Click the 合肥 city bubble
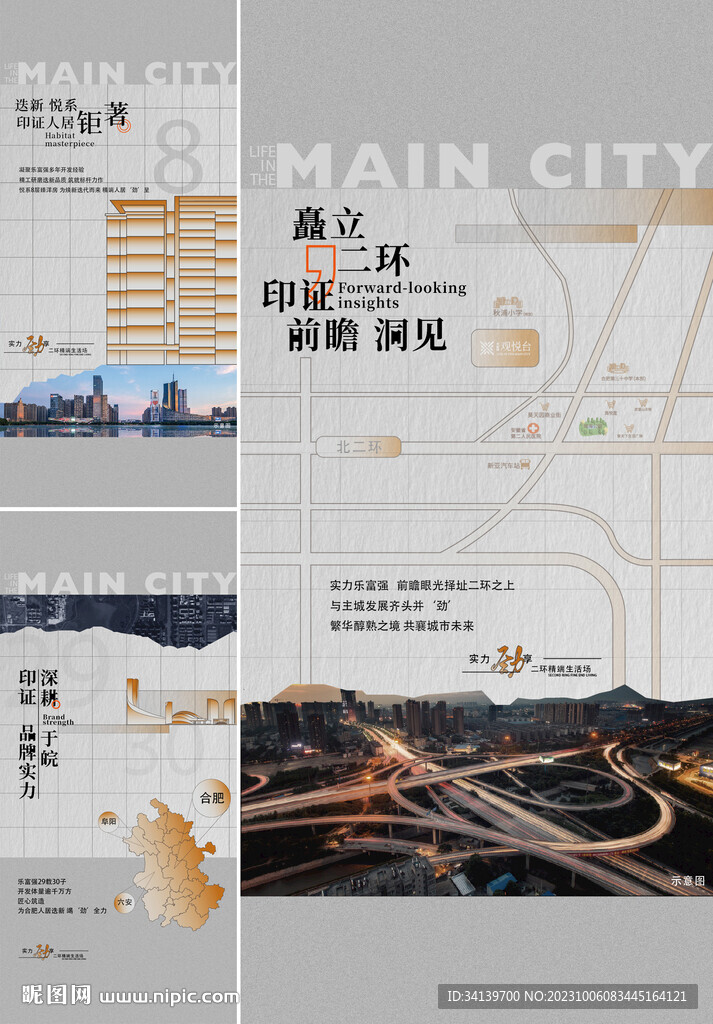 pos(212,798)
